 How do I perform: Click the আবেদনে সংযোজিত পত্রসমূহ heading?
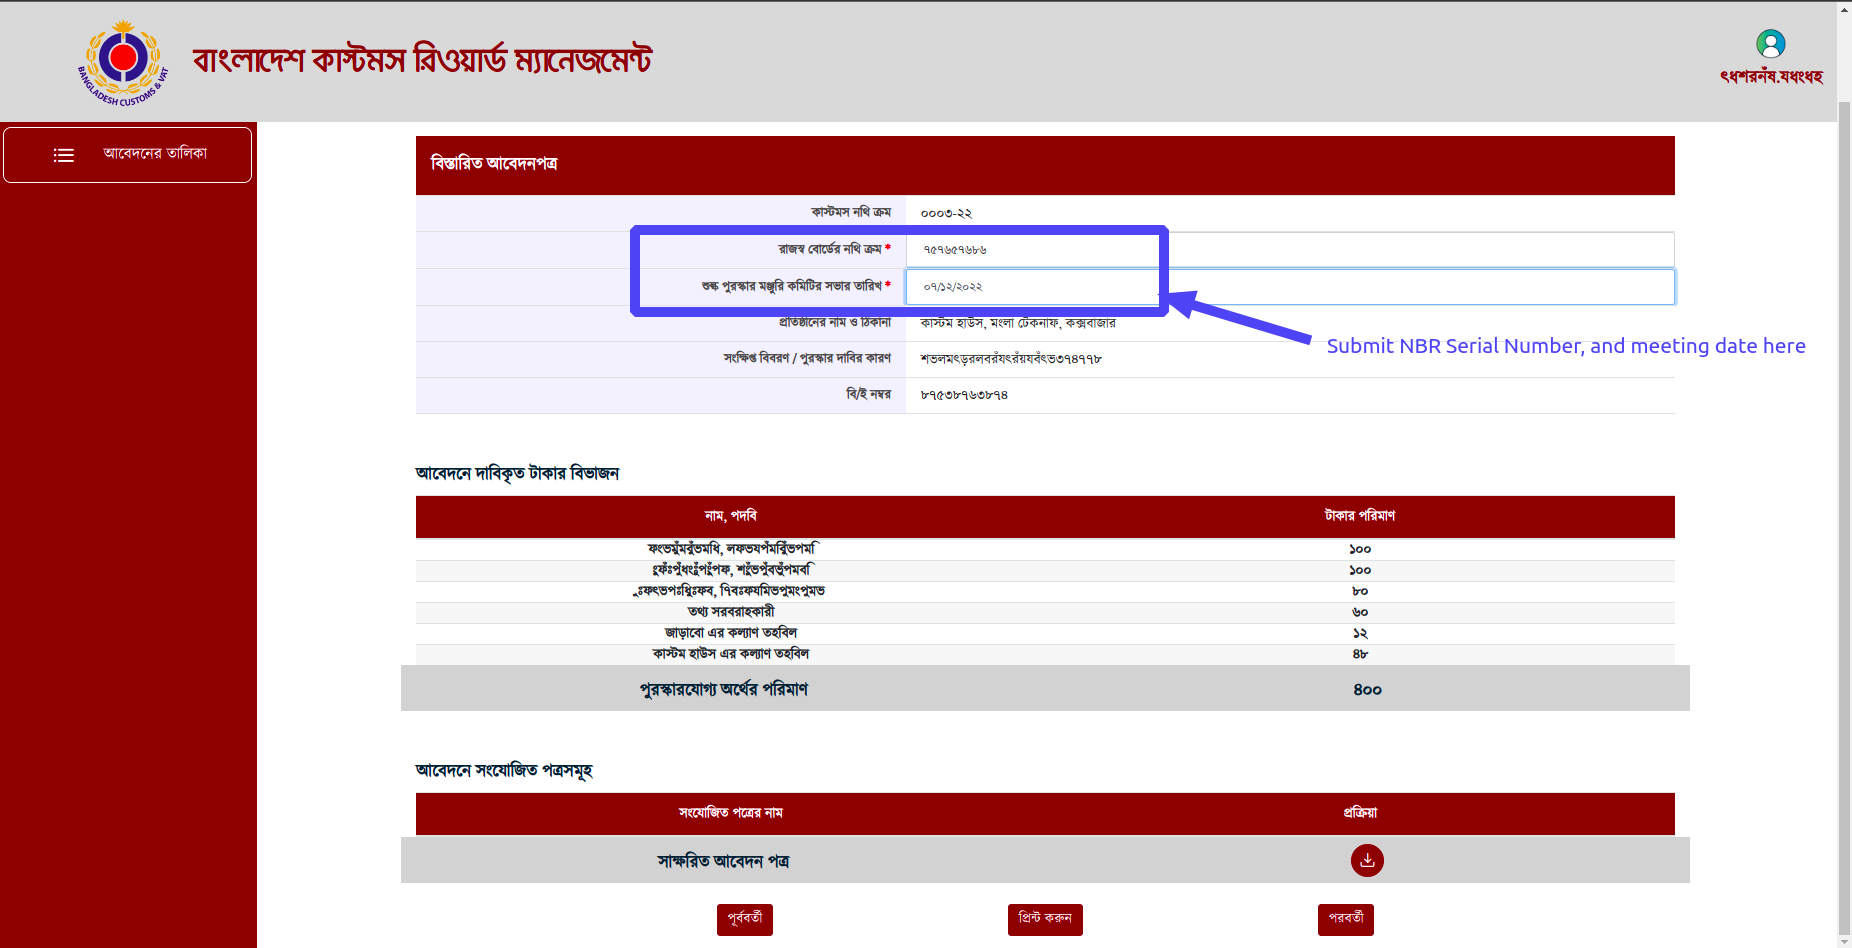tap(504, 771)
